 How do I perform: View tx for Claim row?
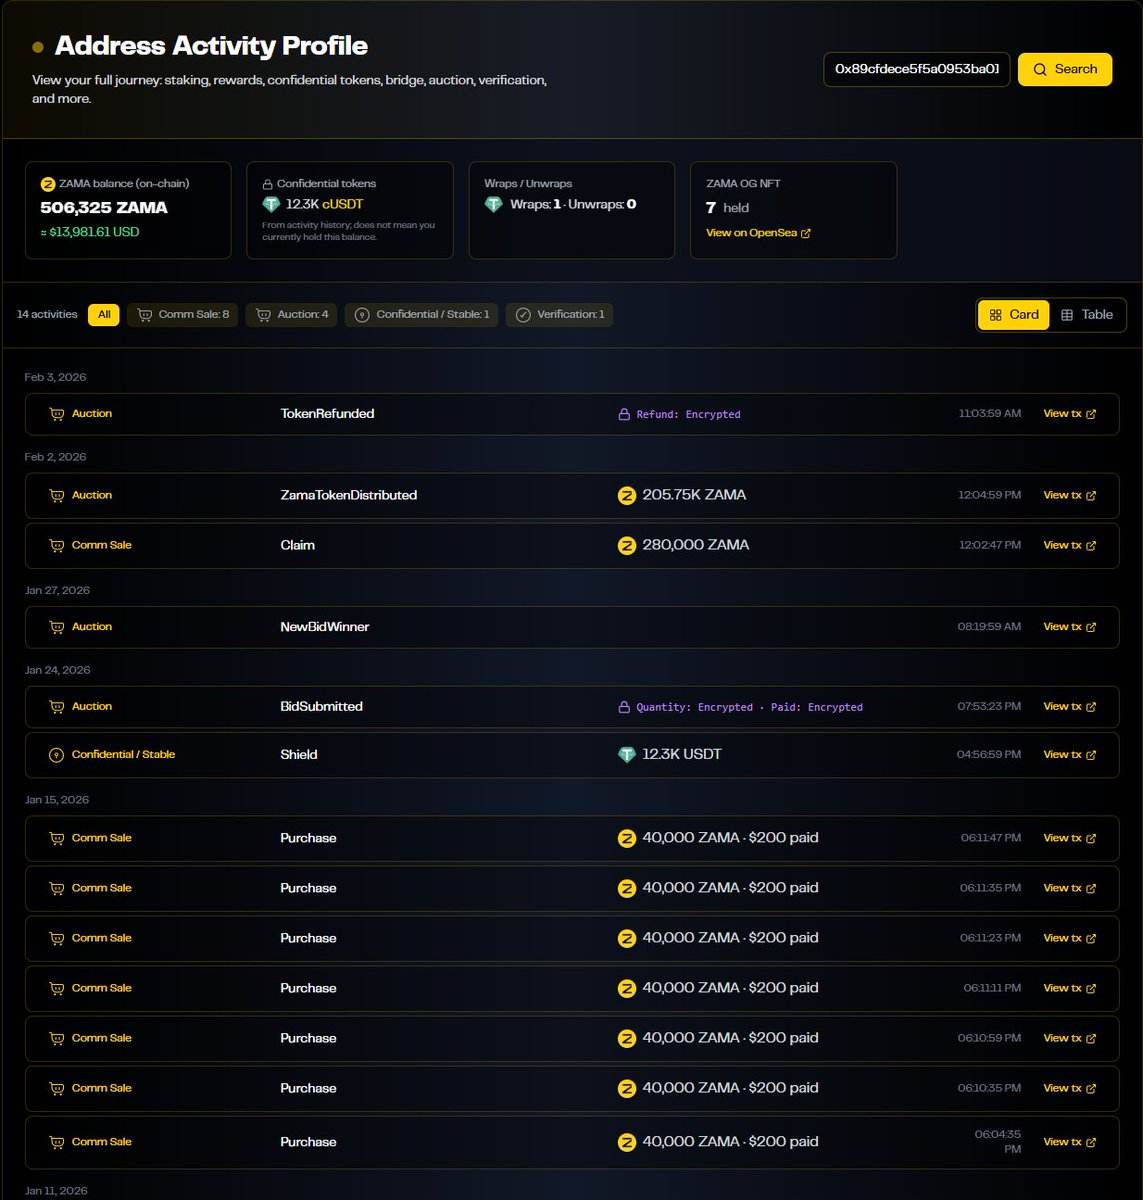pyautogui.click(x=1069, y=545)
